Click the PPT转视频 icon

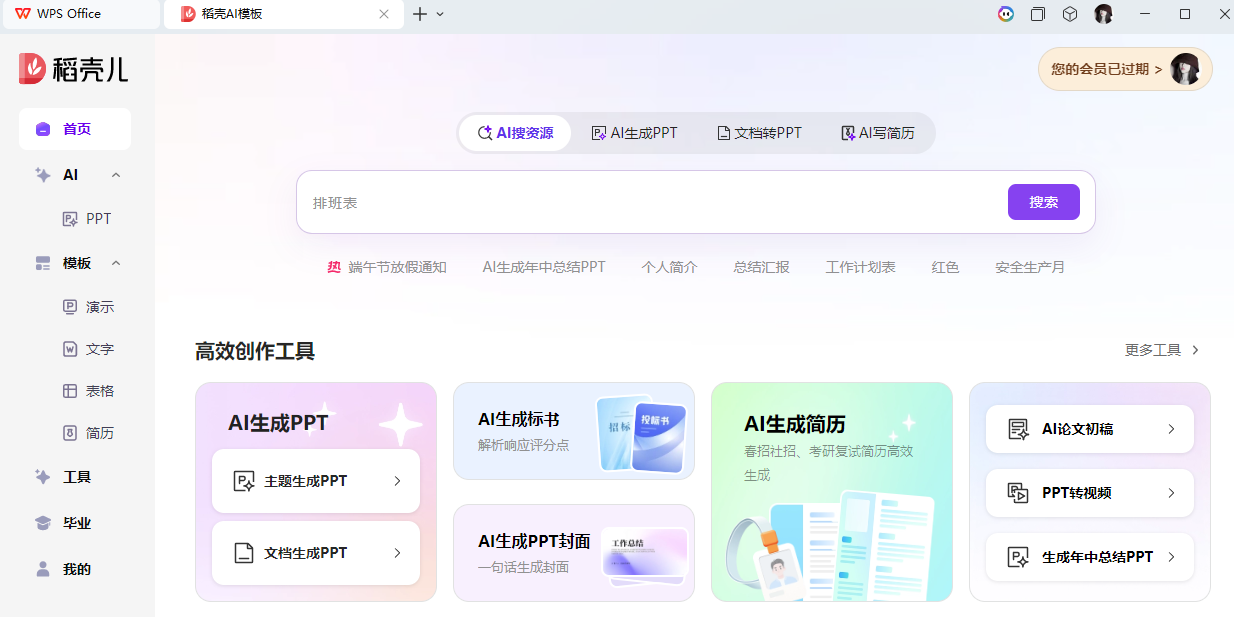1018,493
